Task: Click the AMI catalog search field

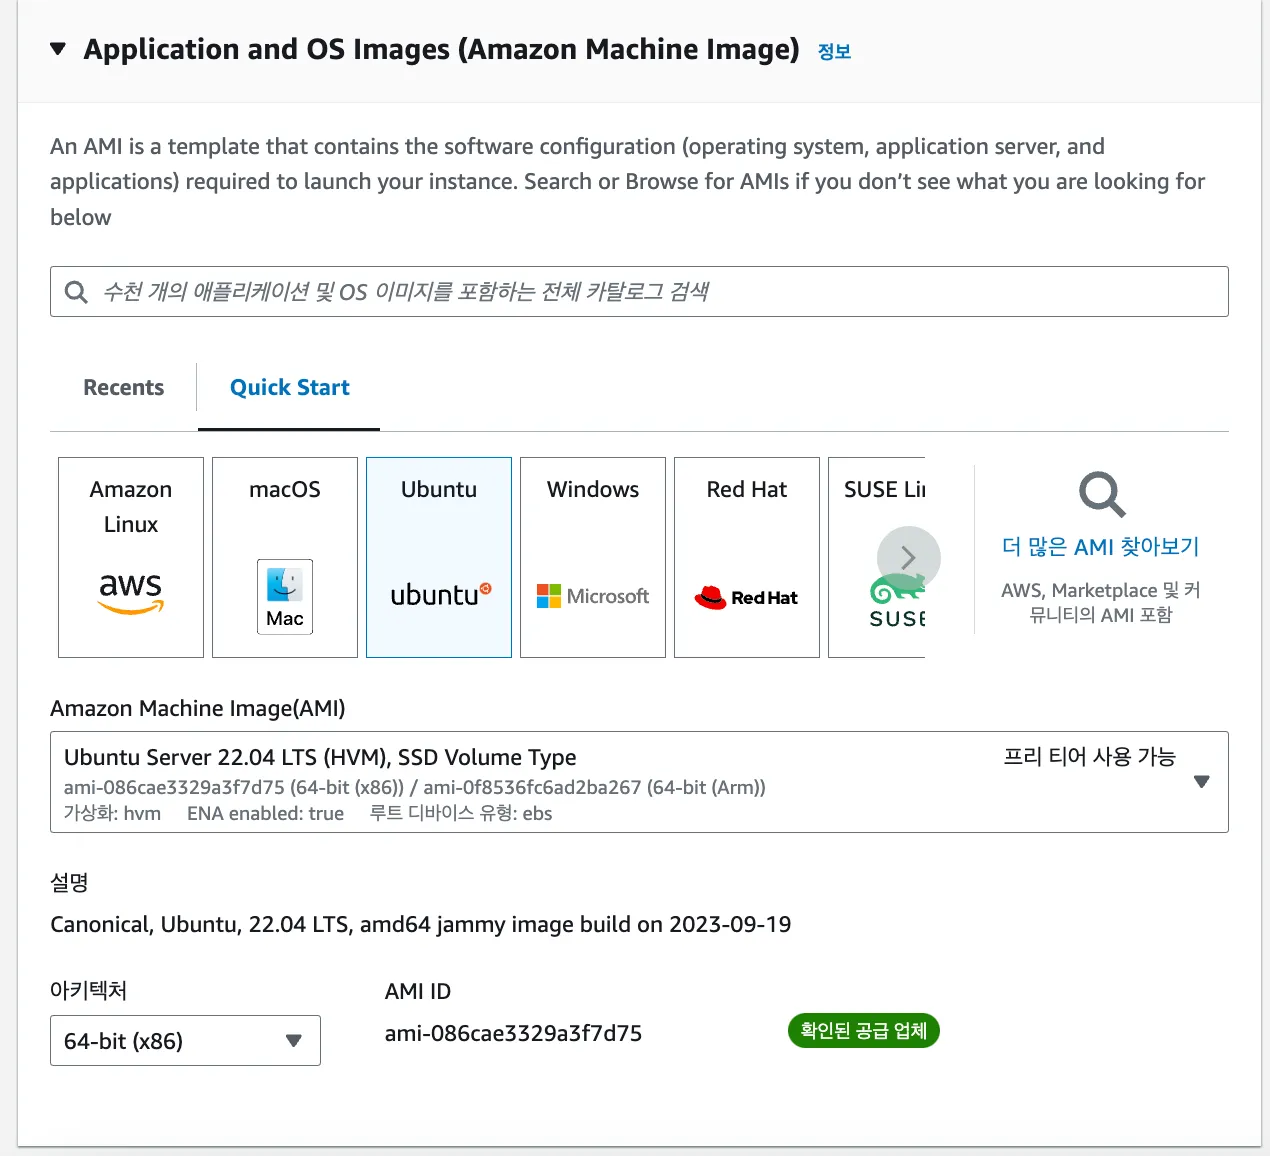Action: pos(639,291)
